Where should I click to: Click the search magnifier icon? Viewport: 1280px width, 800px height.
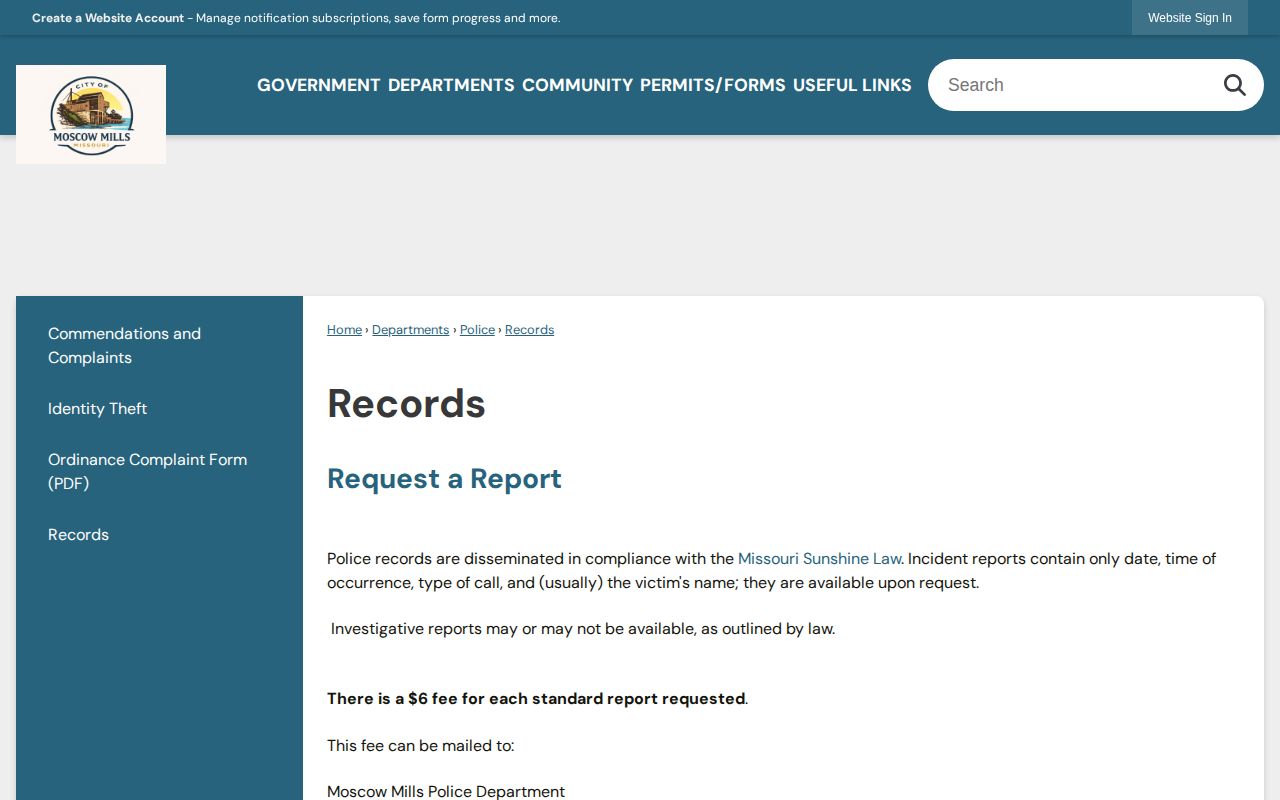coord(1235,85)
